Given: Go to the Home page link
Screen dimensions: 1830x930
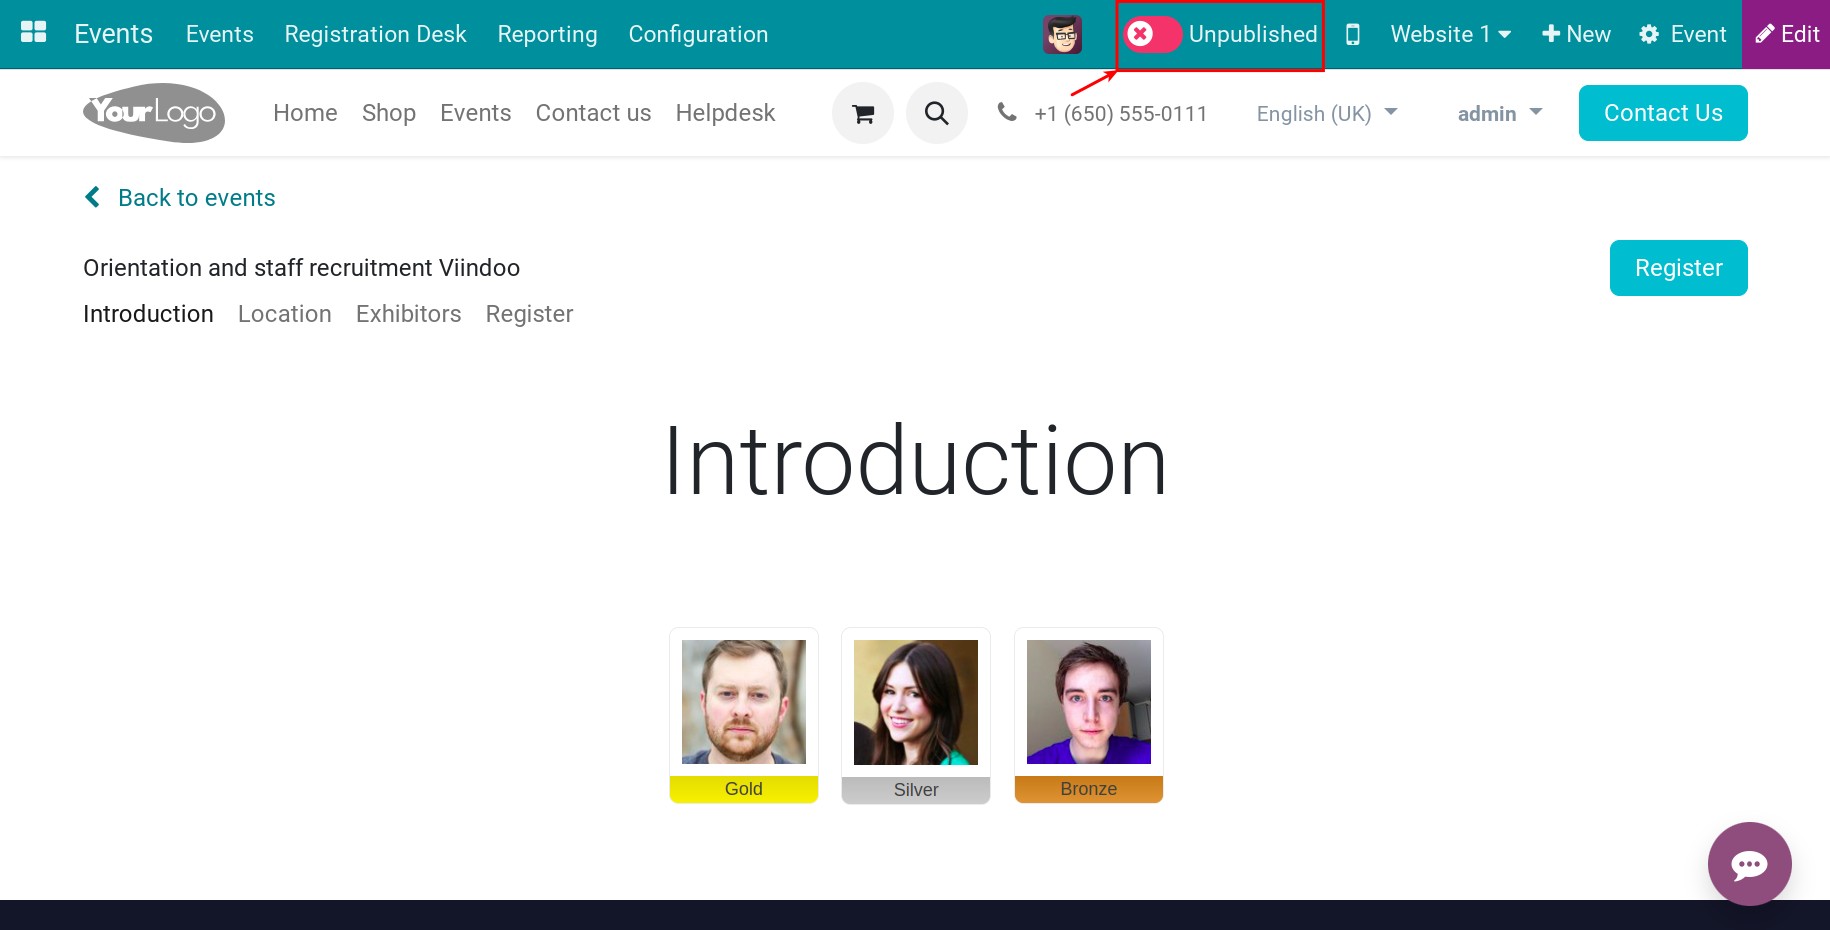Looking at the screenshot, I should [x=305, y=113].
